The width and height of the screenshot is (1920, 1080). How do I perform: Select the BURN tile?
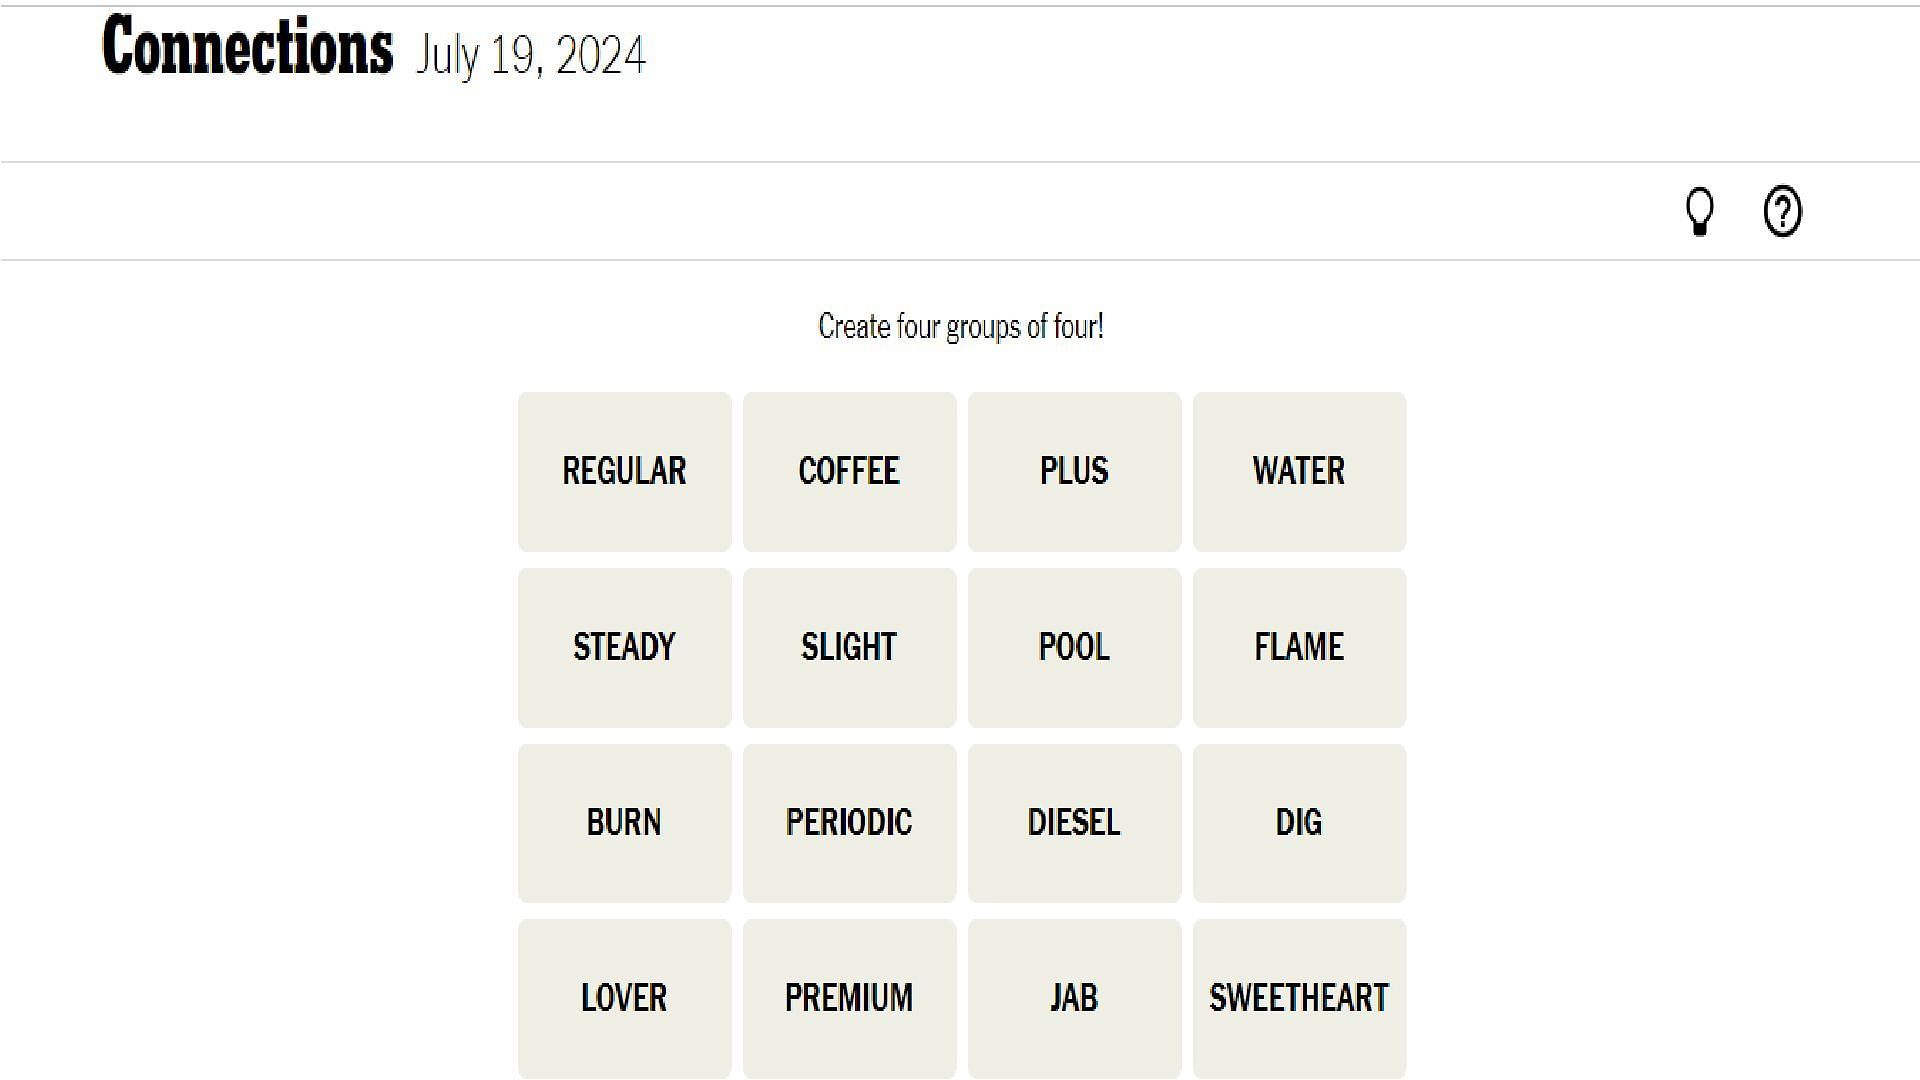tap(624, 822)
